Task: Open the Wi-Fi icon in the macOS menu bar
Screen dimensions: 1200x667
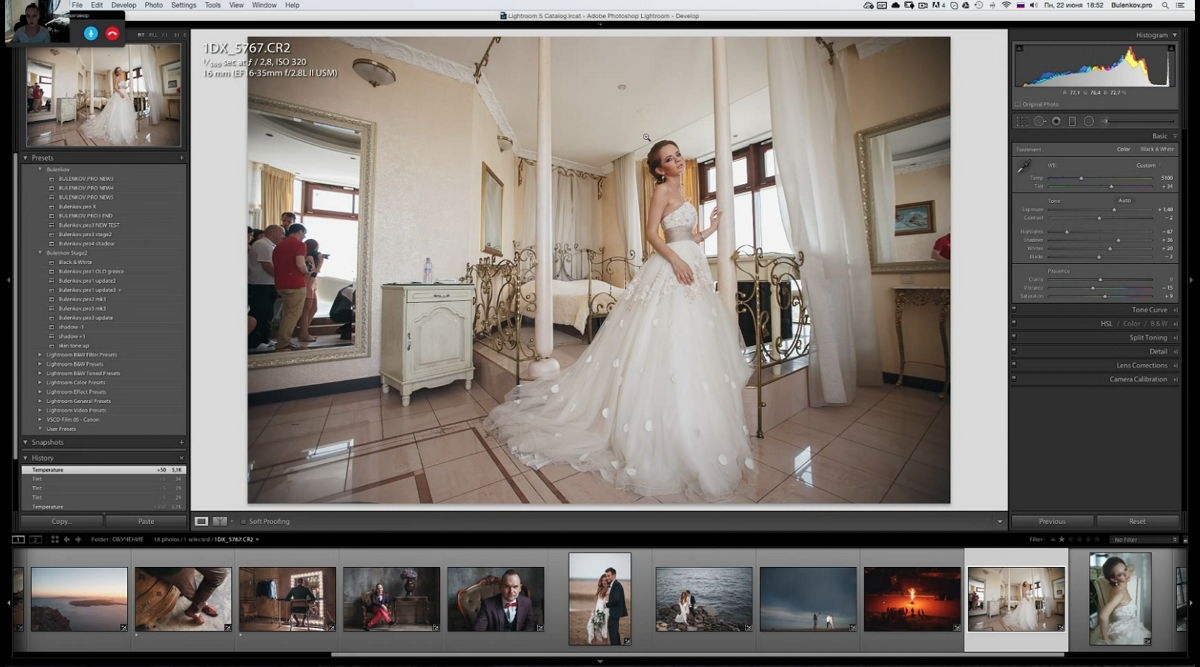Action: click(x=1006, y=5)
